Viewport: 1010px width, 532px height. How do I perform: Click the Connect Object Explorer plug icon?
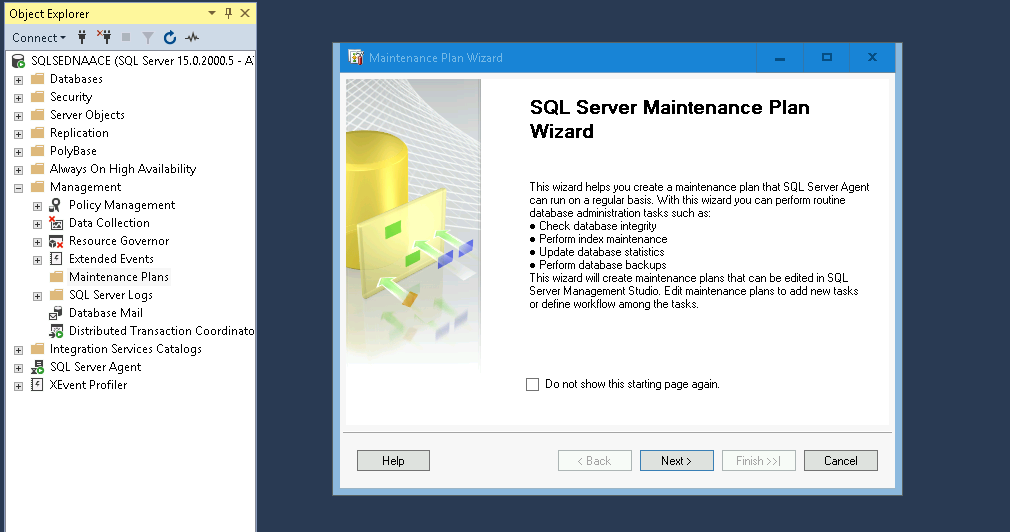point(82,37)
